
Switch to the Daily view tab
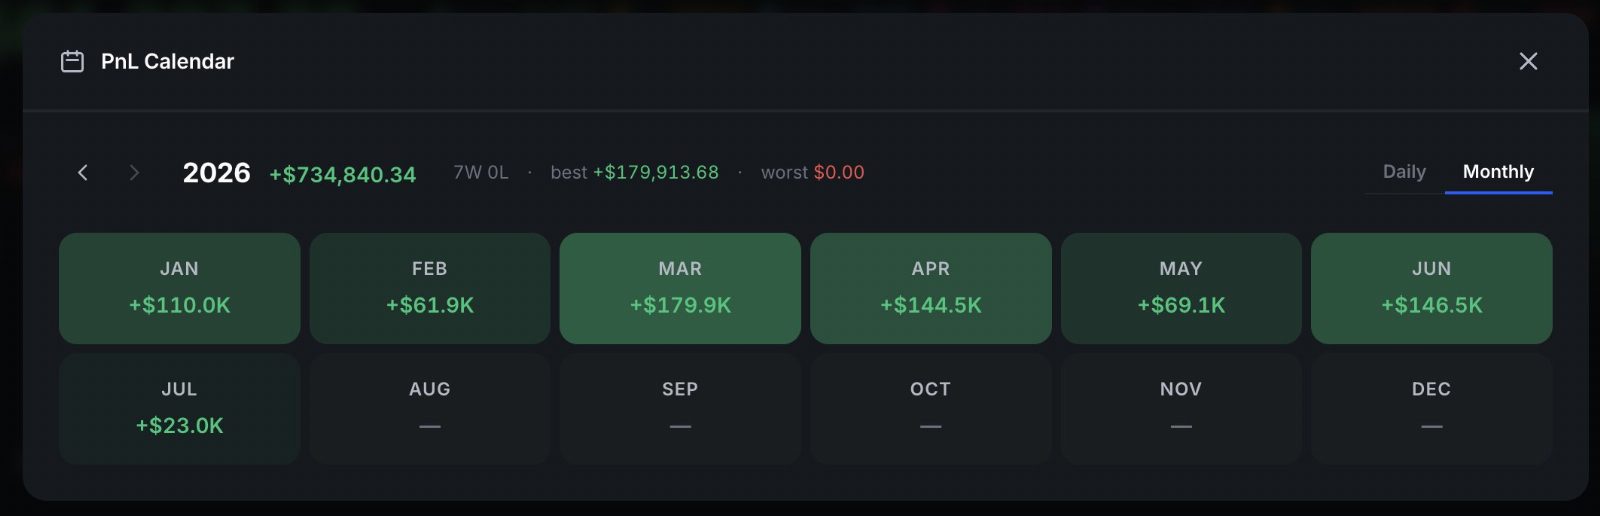click(x=1404, y=172)
